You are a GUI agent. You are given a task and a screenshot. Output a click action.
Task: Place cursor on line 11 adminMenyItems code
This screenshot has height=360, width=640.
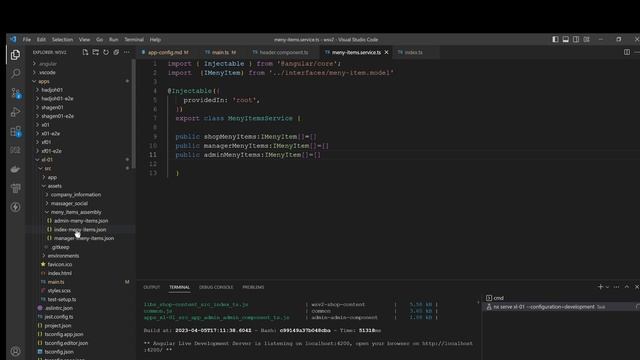(248, 155)
